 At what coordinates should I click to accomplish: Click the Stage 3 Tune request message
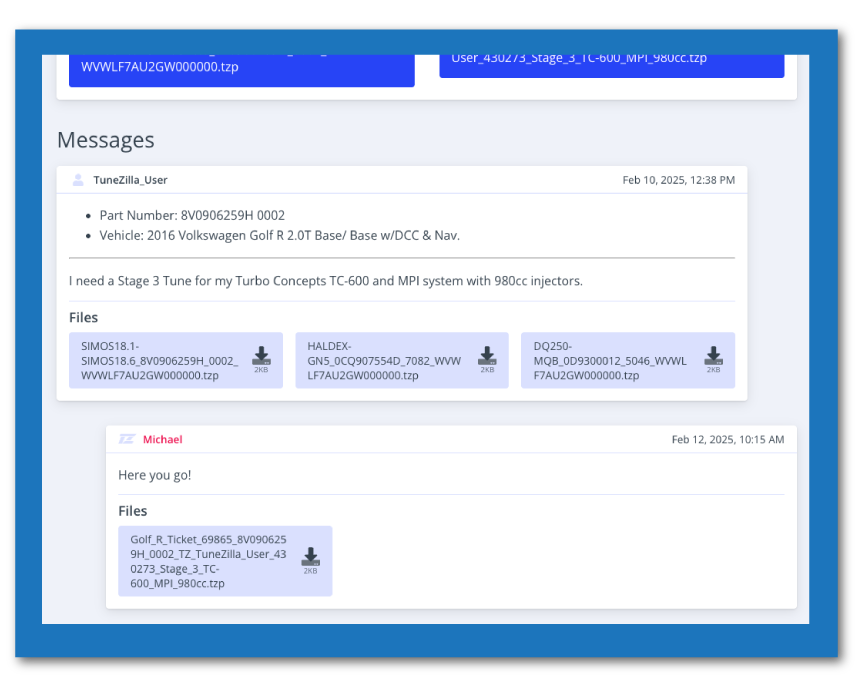tap(326, 281)
